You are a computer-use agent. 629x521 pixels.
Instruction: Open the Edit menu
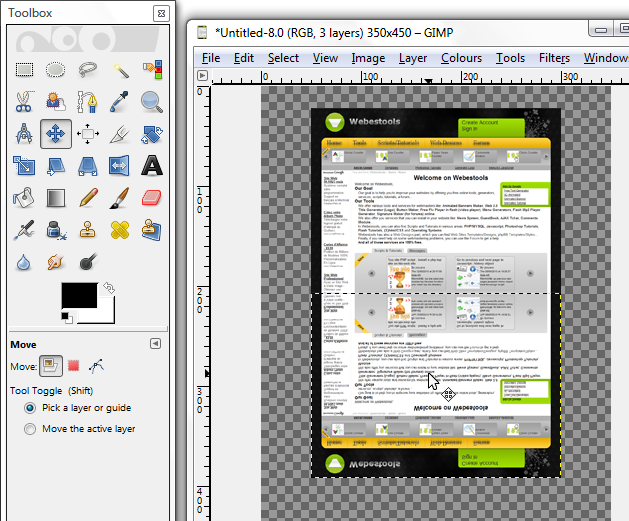click(244, 58)
